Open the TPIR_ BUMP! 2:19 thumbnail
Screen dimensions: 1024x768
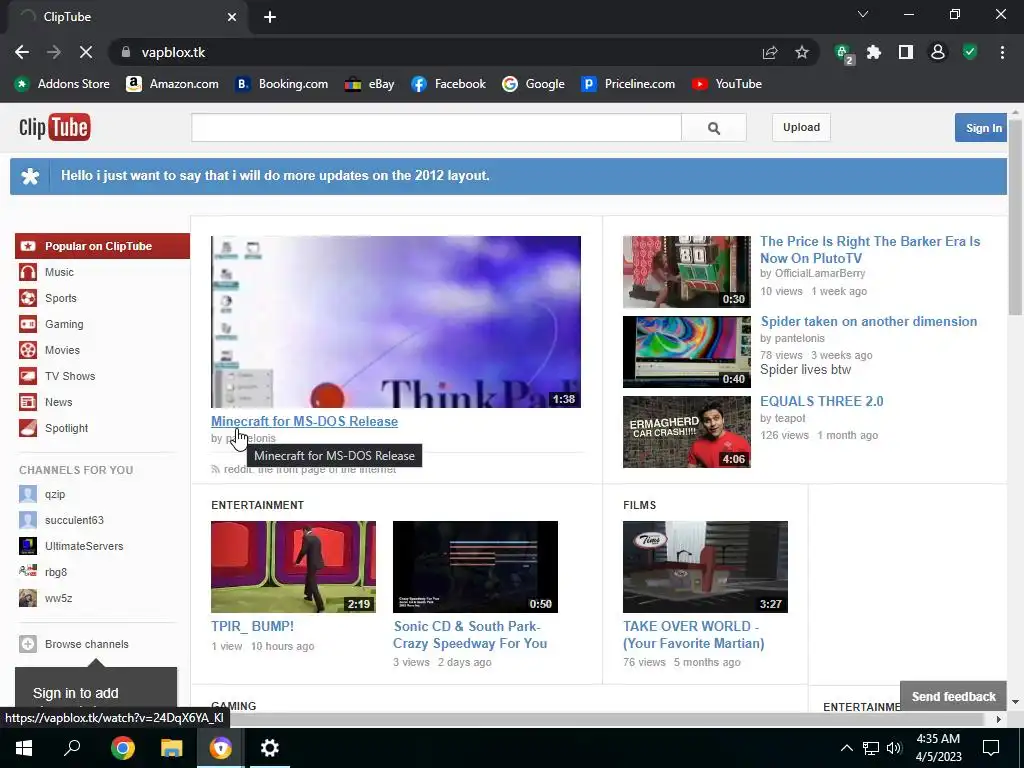click(293, 567)
